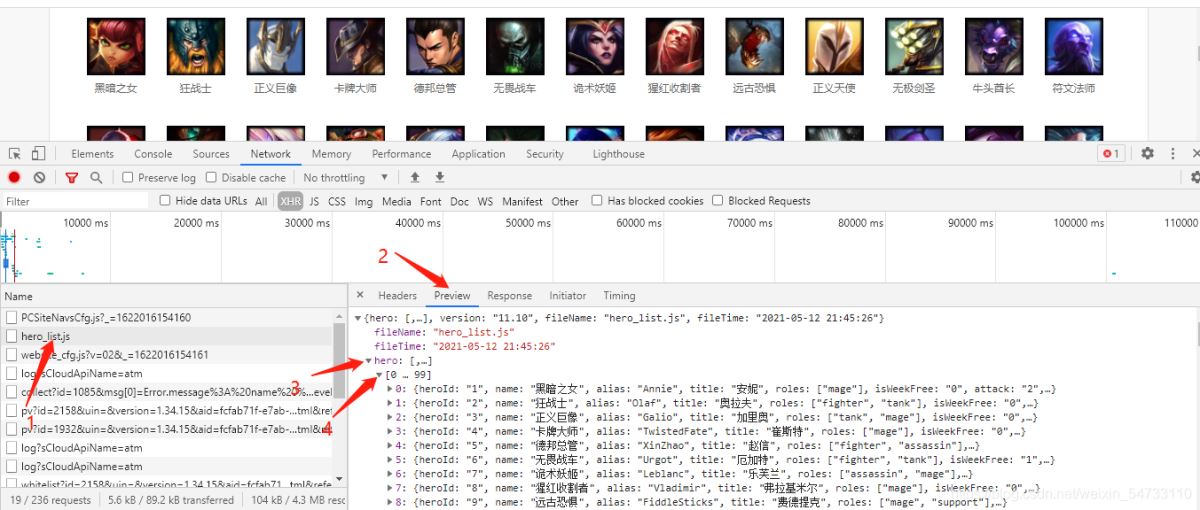Open the Response tab
Screen dimensions: 1200x510
click(x=509, y=296)
